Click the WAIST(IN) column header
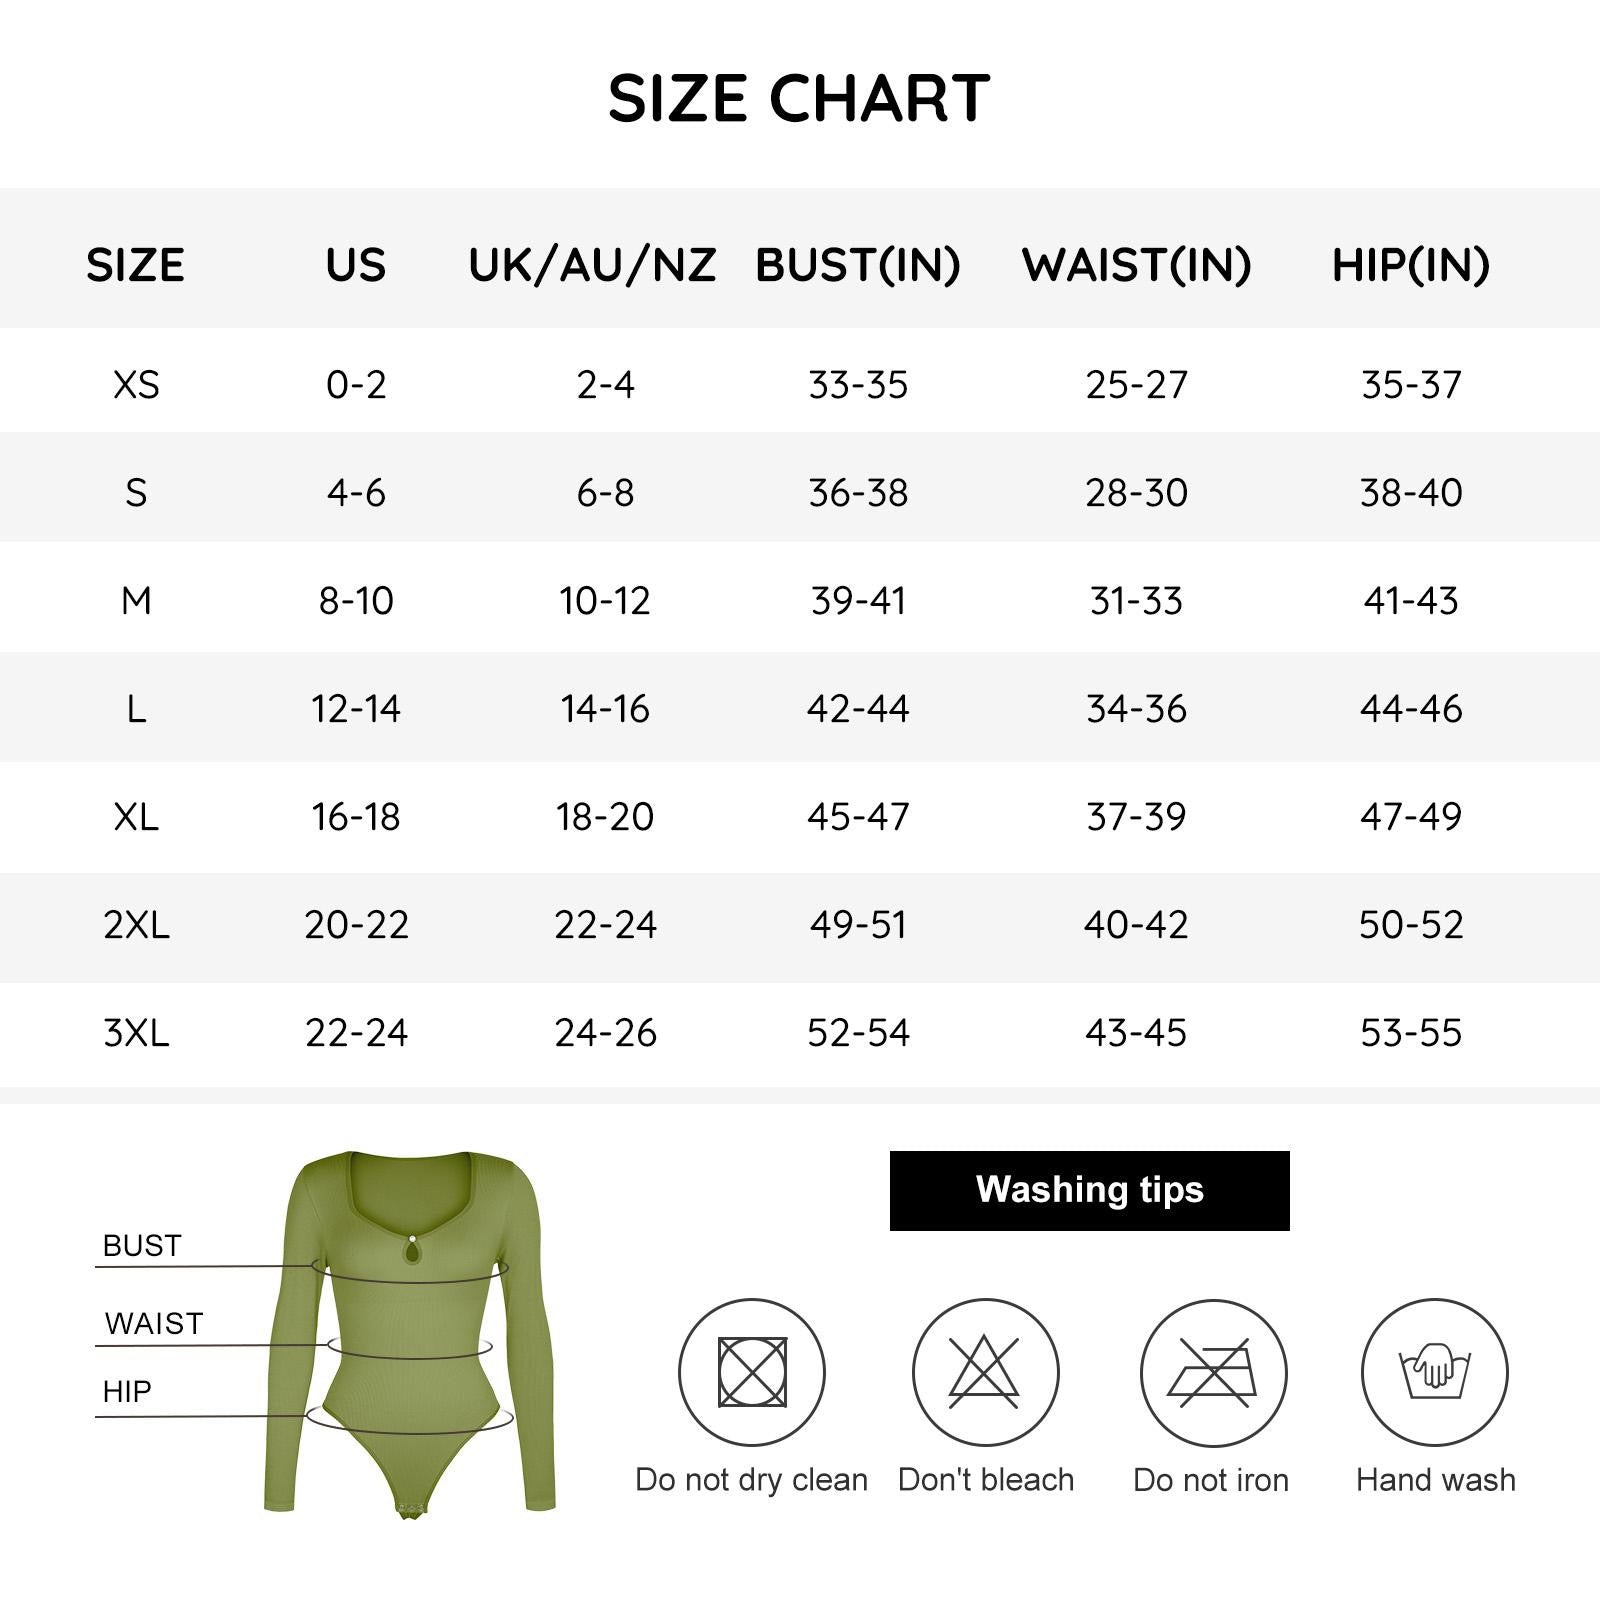 coord(1136,266)
